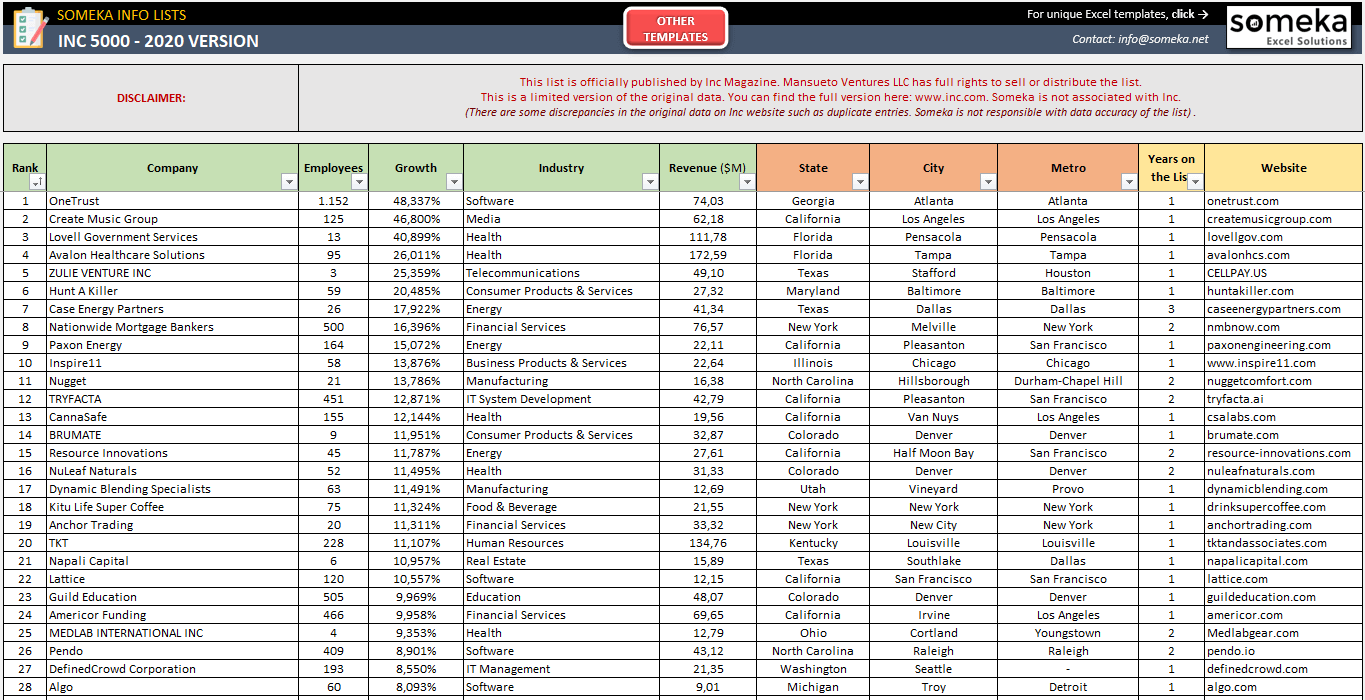Select the DISCLAIMER label cell
Image resolution: width=1365 pixels, height=700 pixels.
click(x=151, y=98)
